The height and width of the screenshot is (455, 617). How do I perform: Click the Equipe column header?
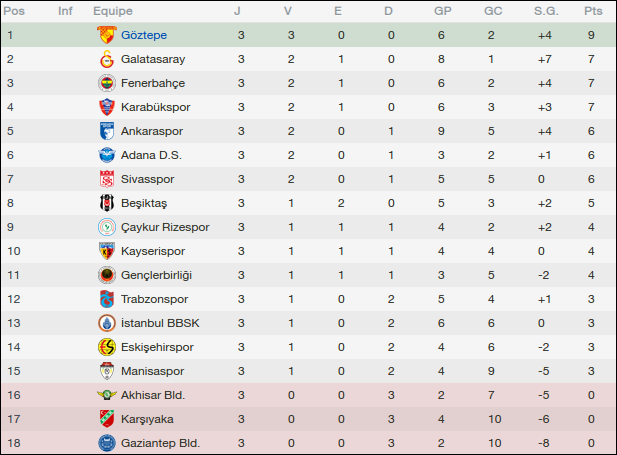(113, 11)
